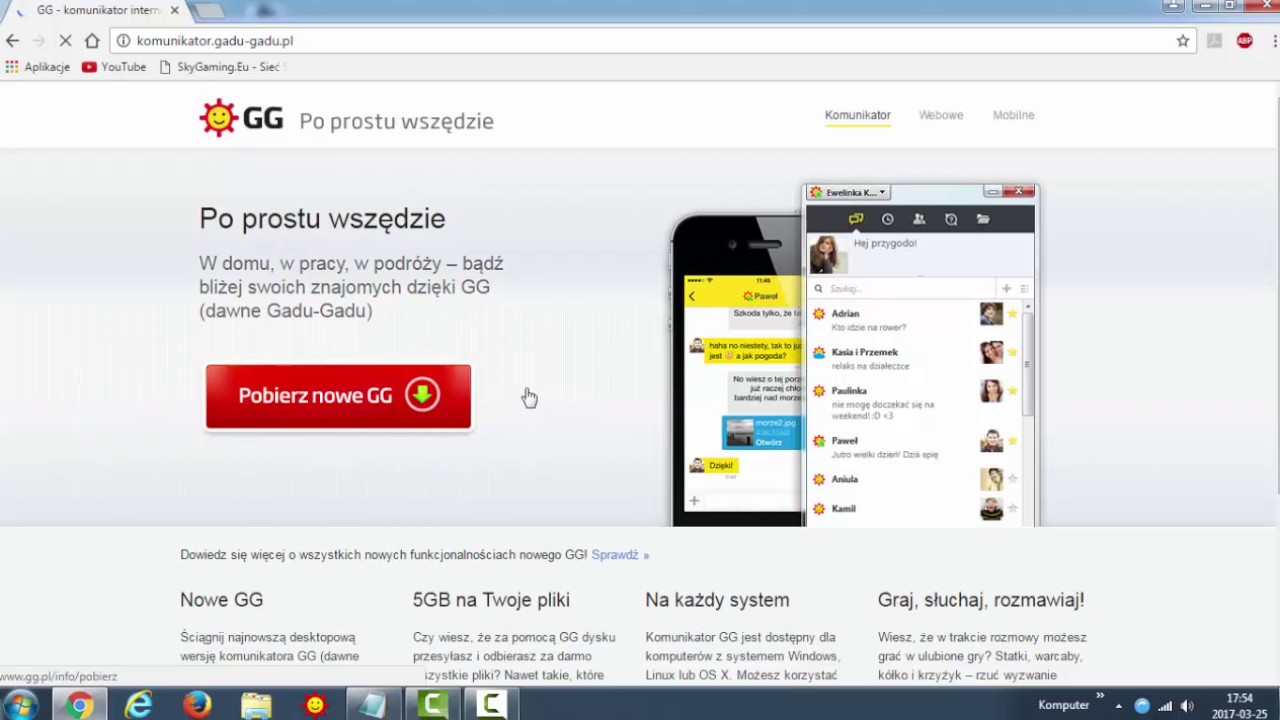Open the AdBlock Plus extension icon
This screenshot has height=720, width=1280.
pos(1244,41)
